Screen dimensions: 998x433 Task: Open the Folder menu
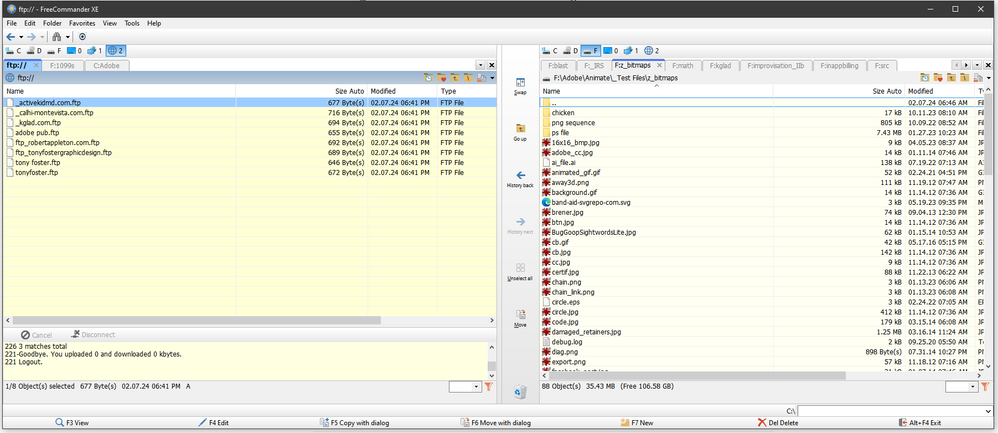click(52, 23)
